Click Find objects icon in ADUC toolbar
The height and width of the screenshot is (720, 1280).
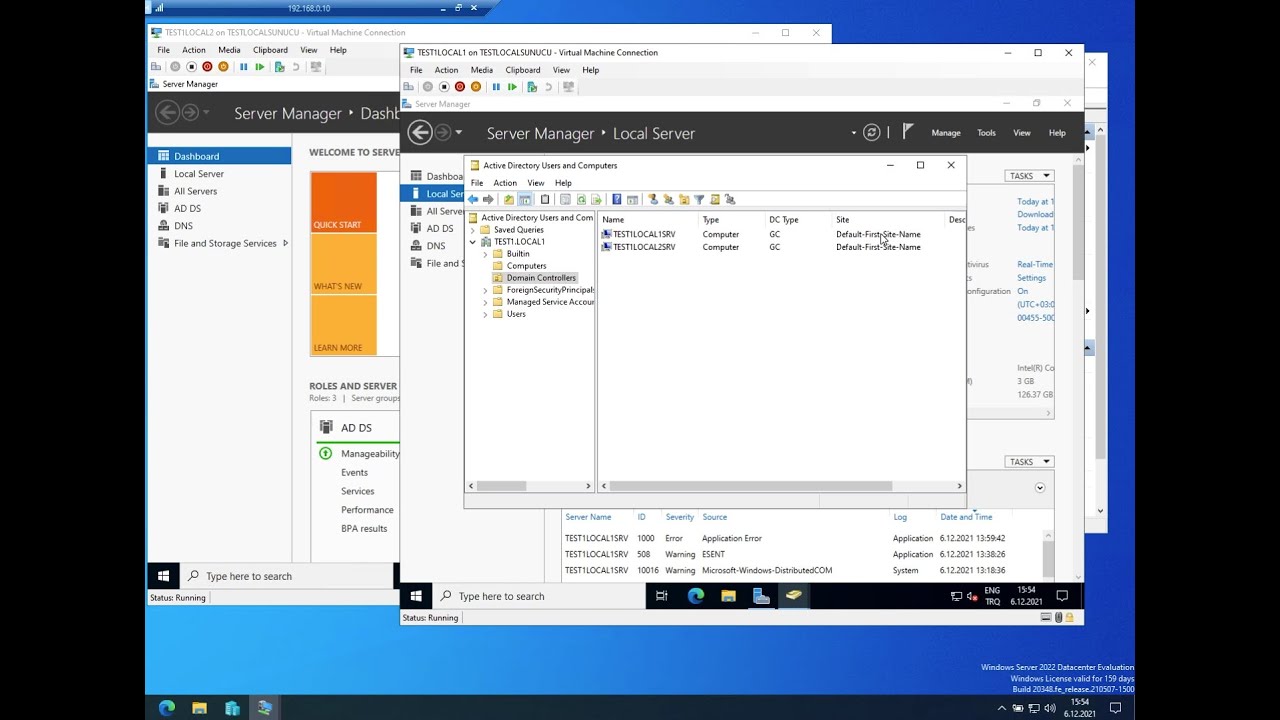coord(715,199)
